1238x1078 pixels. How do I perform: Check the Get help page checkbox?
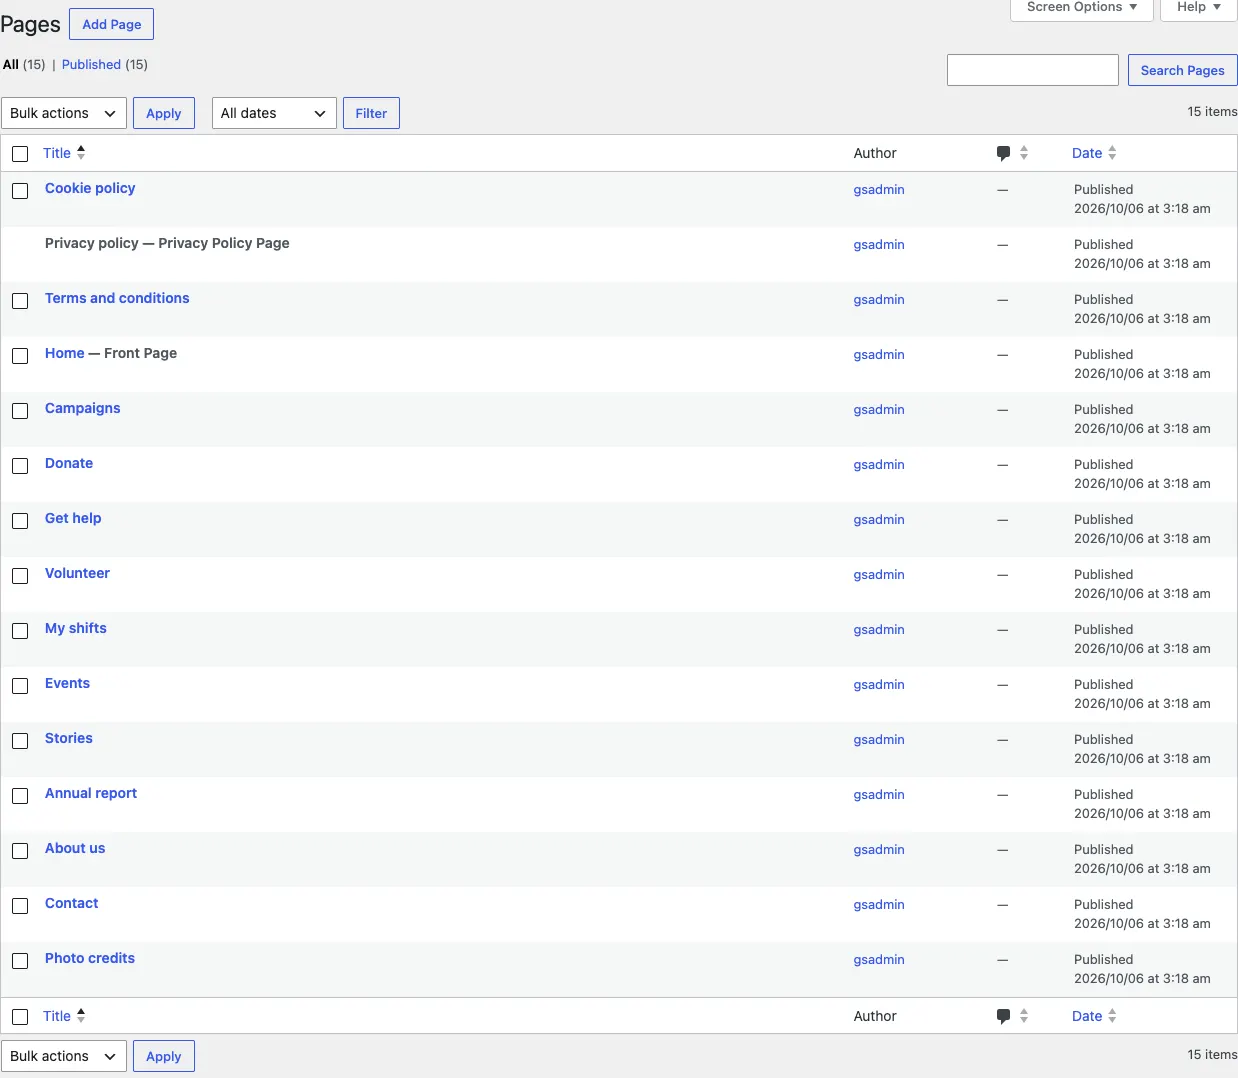20,521
